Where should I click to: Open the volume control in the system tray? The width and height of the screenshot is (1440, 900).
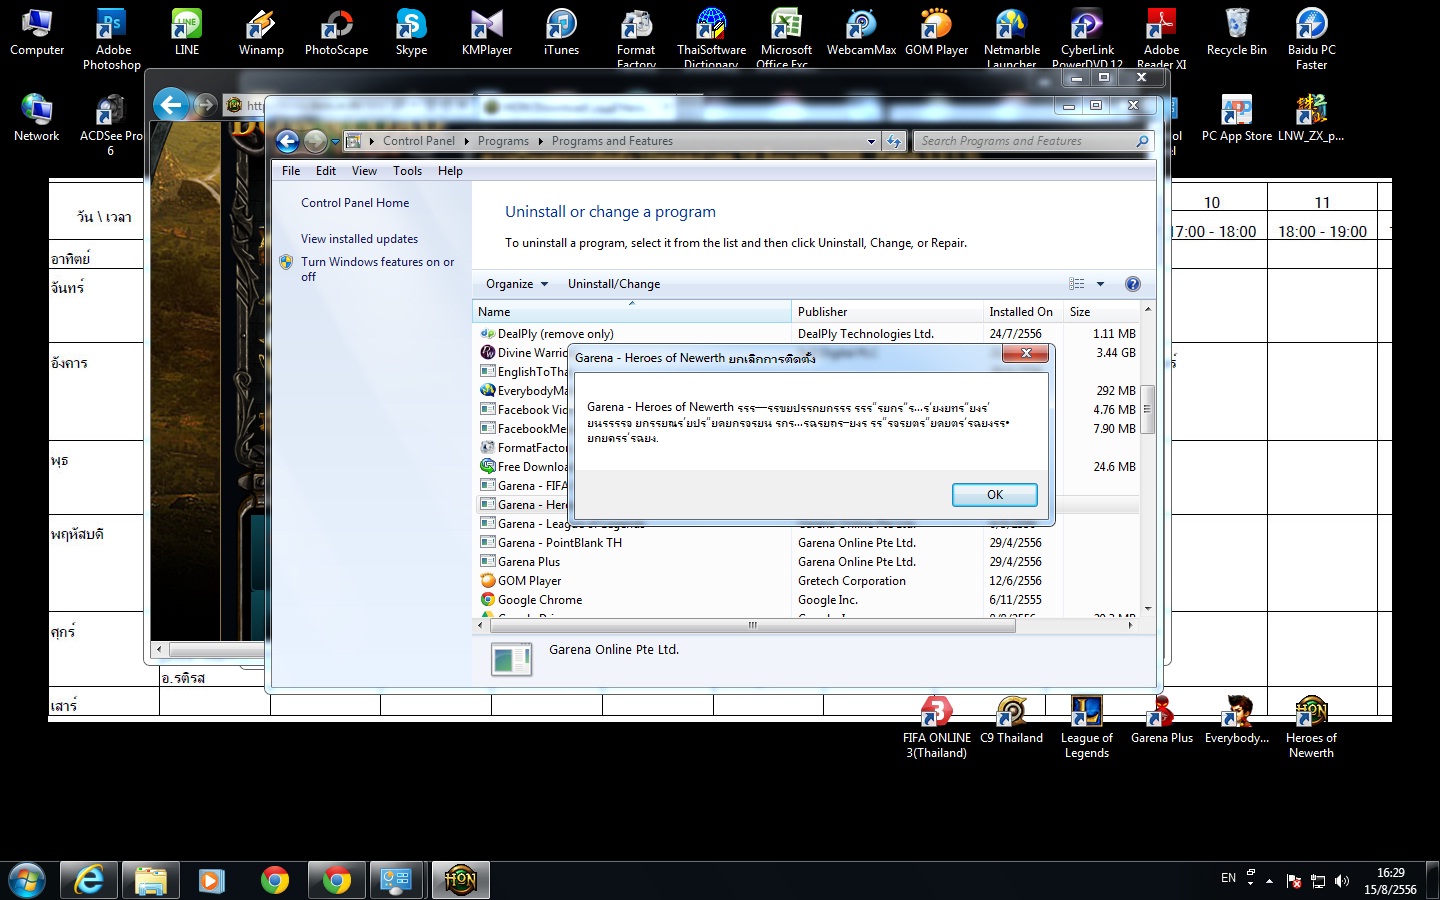tap(1341, 881)
